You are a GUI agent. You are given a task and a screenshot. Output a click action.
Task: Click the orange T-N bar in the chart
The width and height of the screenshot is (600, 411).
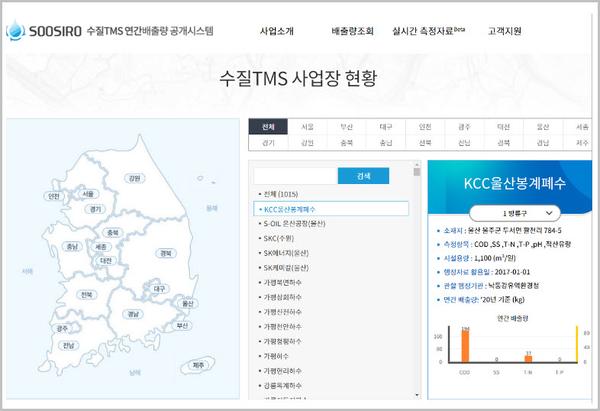point(528,357)
